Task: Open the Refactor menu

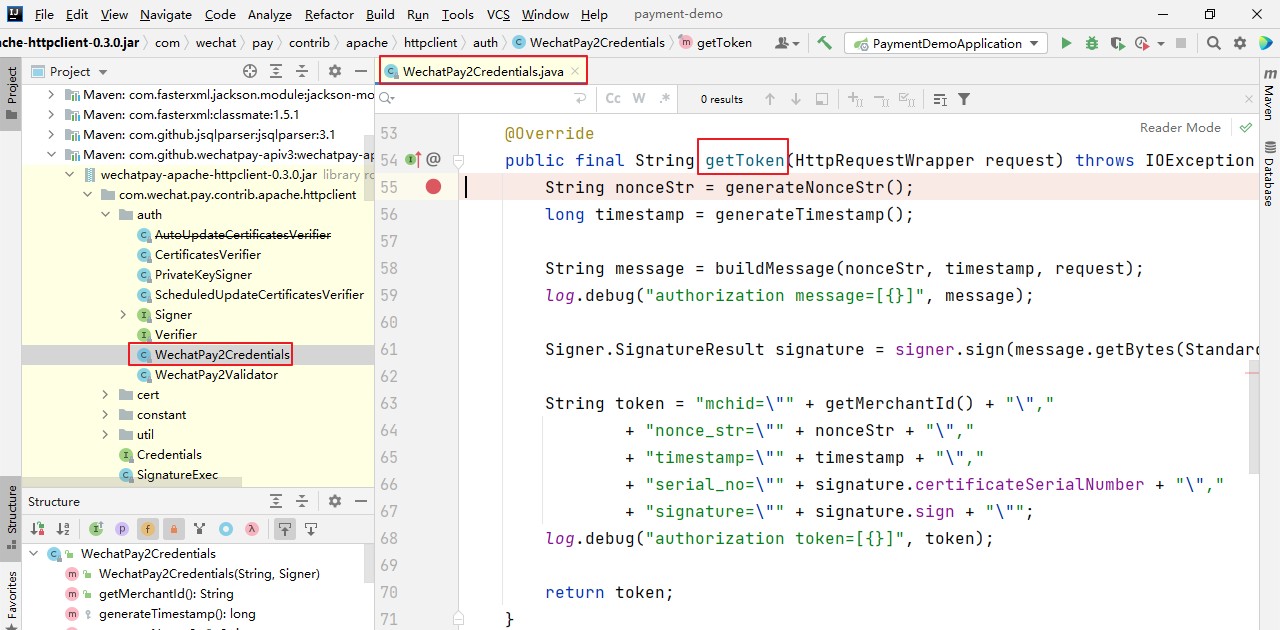Action: [x=329, y=15]
